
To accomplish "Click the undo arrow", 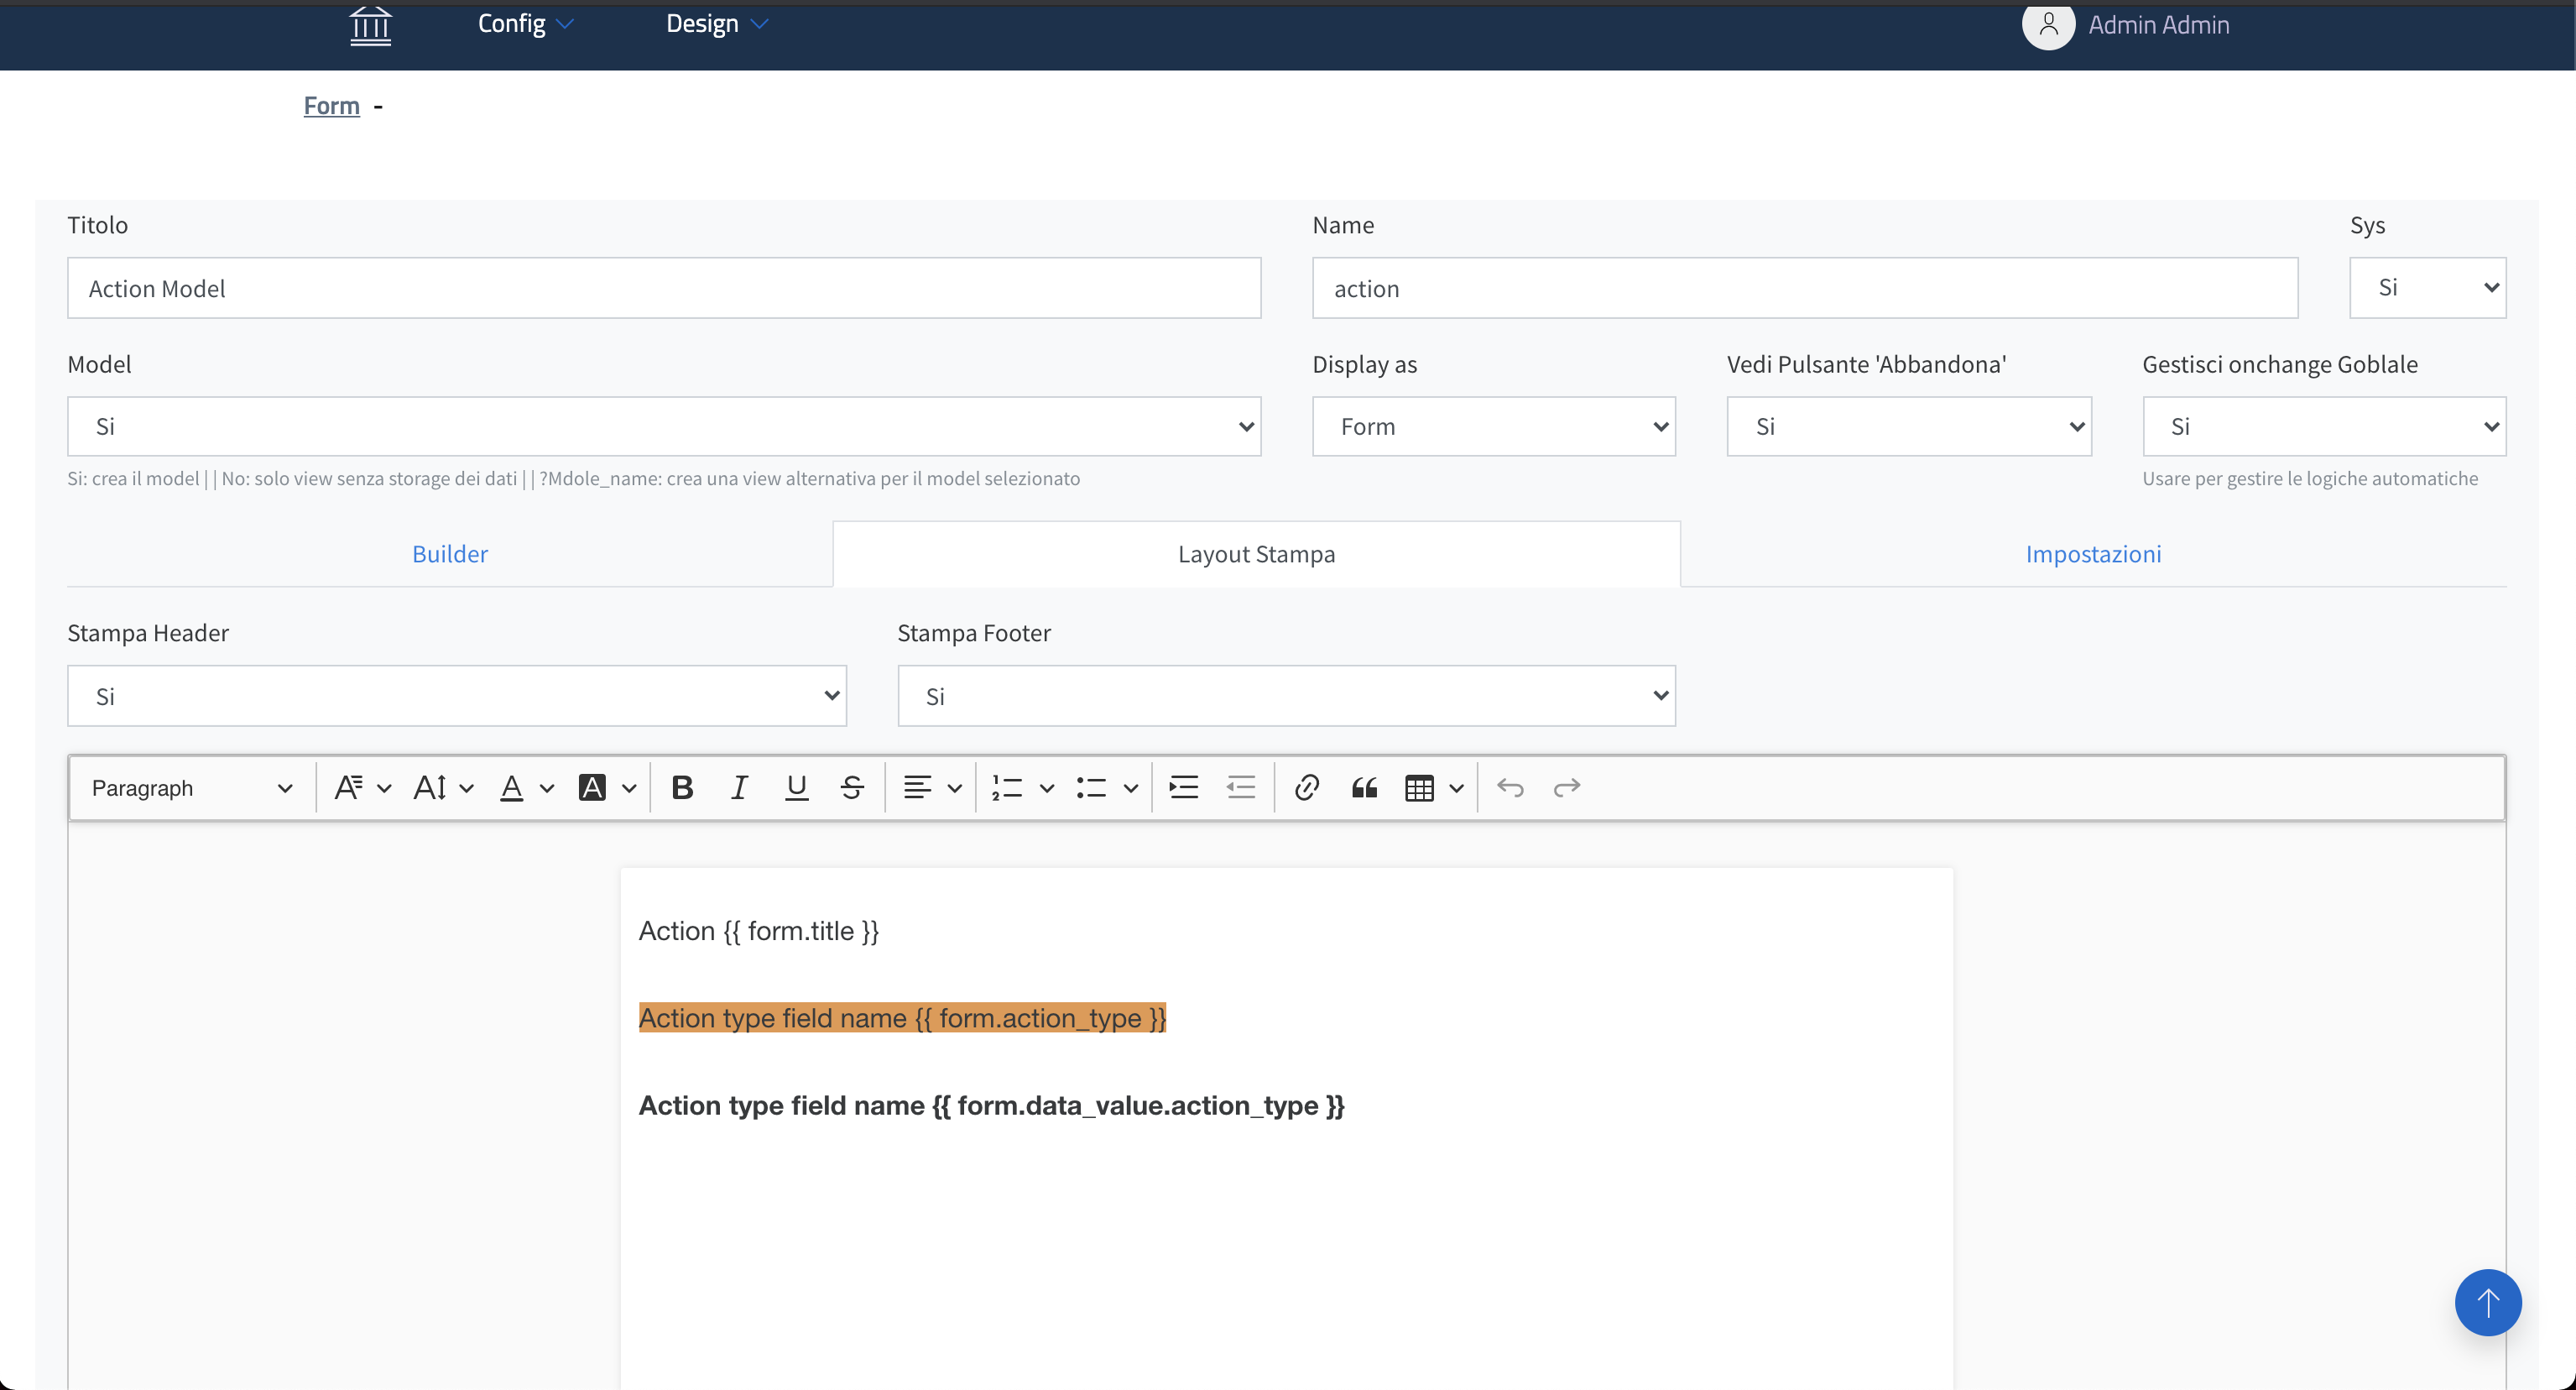I will [1510, 788].
